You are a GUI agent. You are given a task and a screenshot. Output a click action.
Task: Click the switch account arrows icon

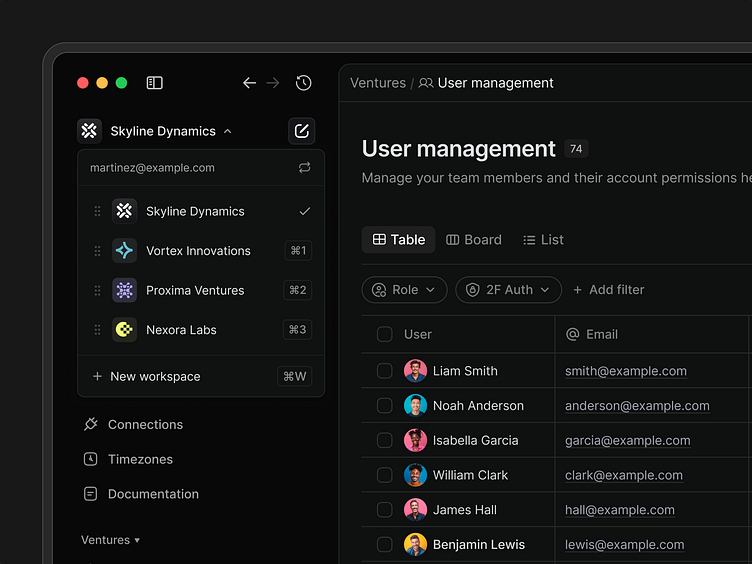pyautogui.click(x=305, y=167)
